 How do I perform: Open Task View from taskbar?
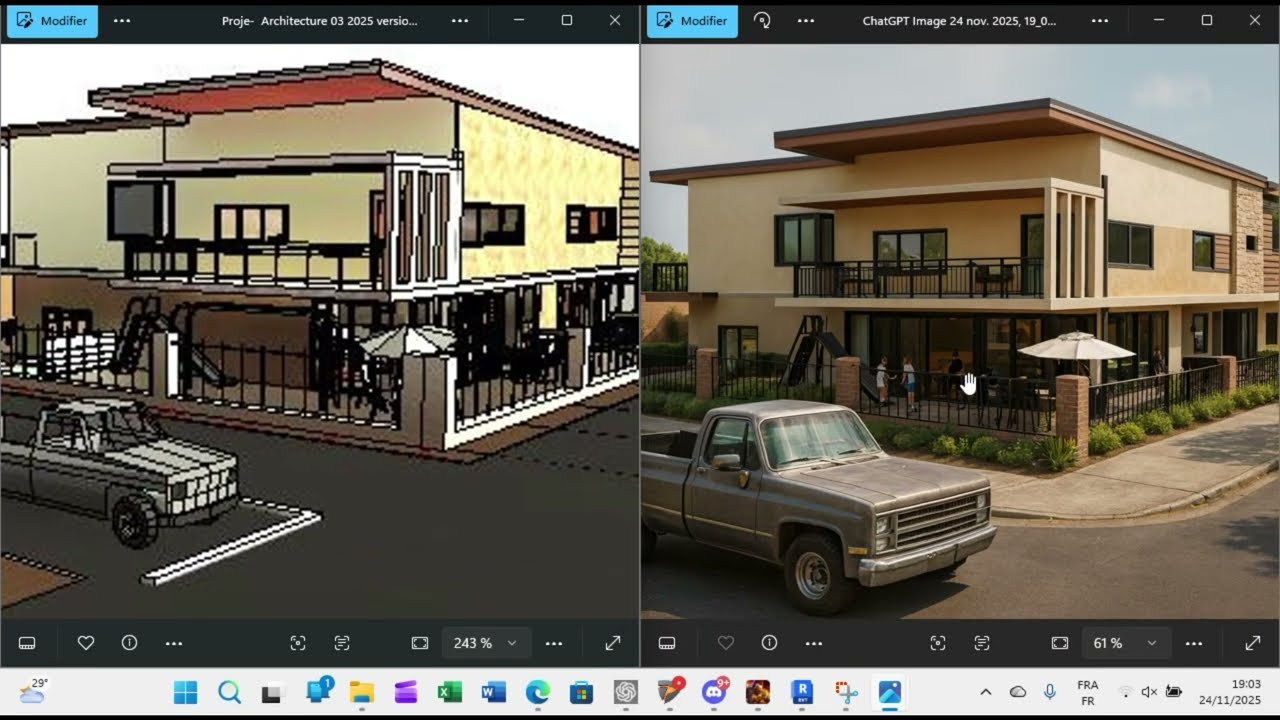(x=273, y=692)
